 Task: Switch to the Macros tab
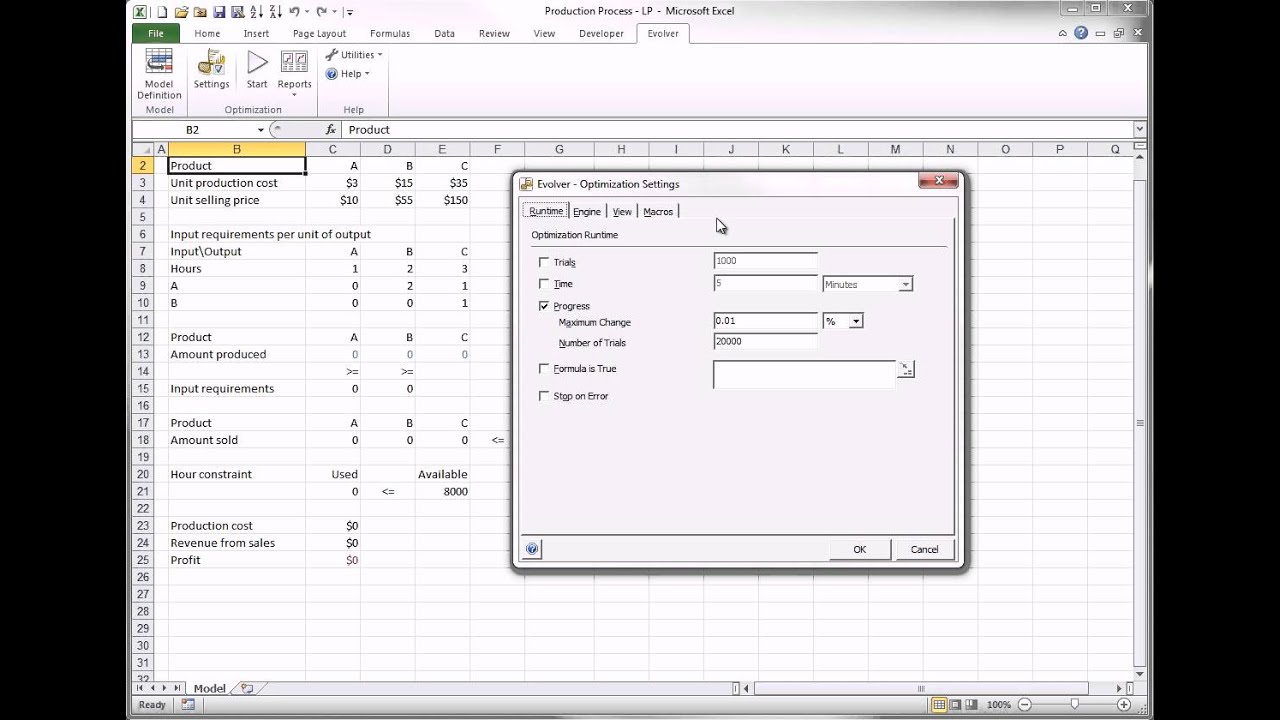[x=658, y=211]
